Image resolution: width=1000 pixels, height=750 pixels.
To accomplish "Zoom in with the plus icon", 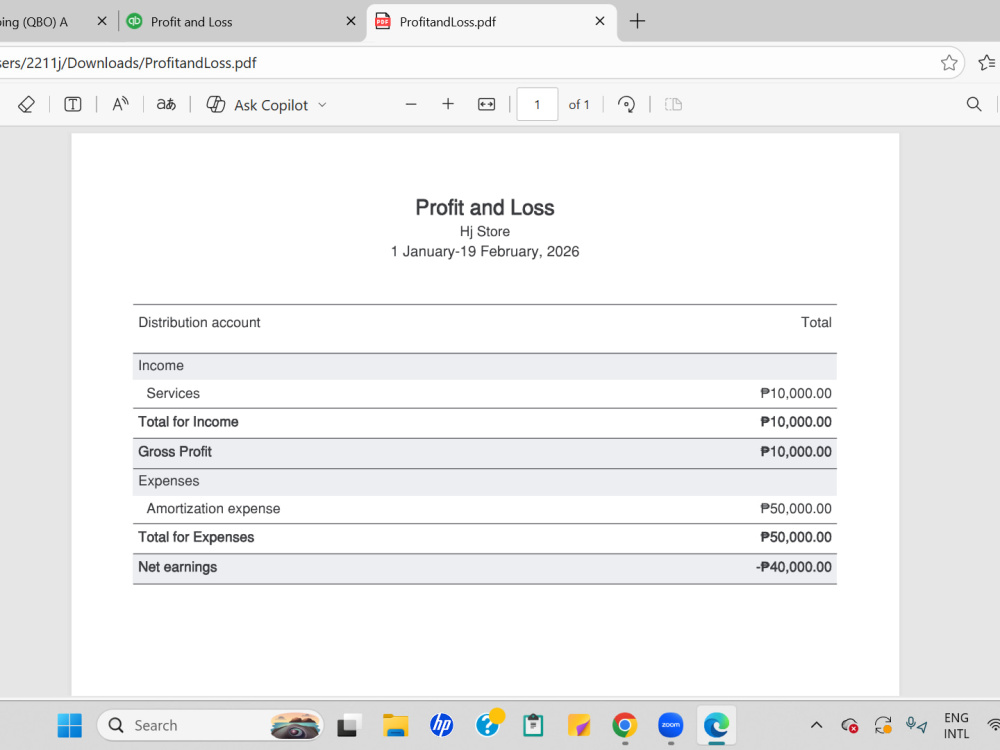I will pos(448,105).
